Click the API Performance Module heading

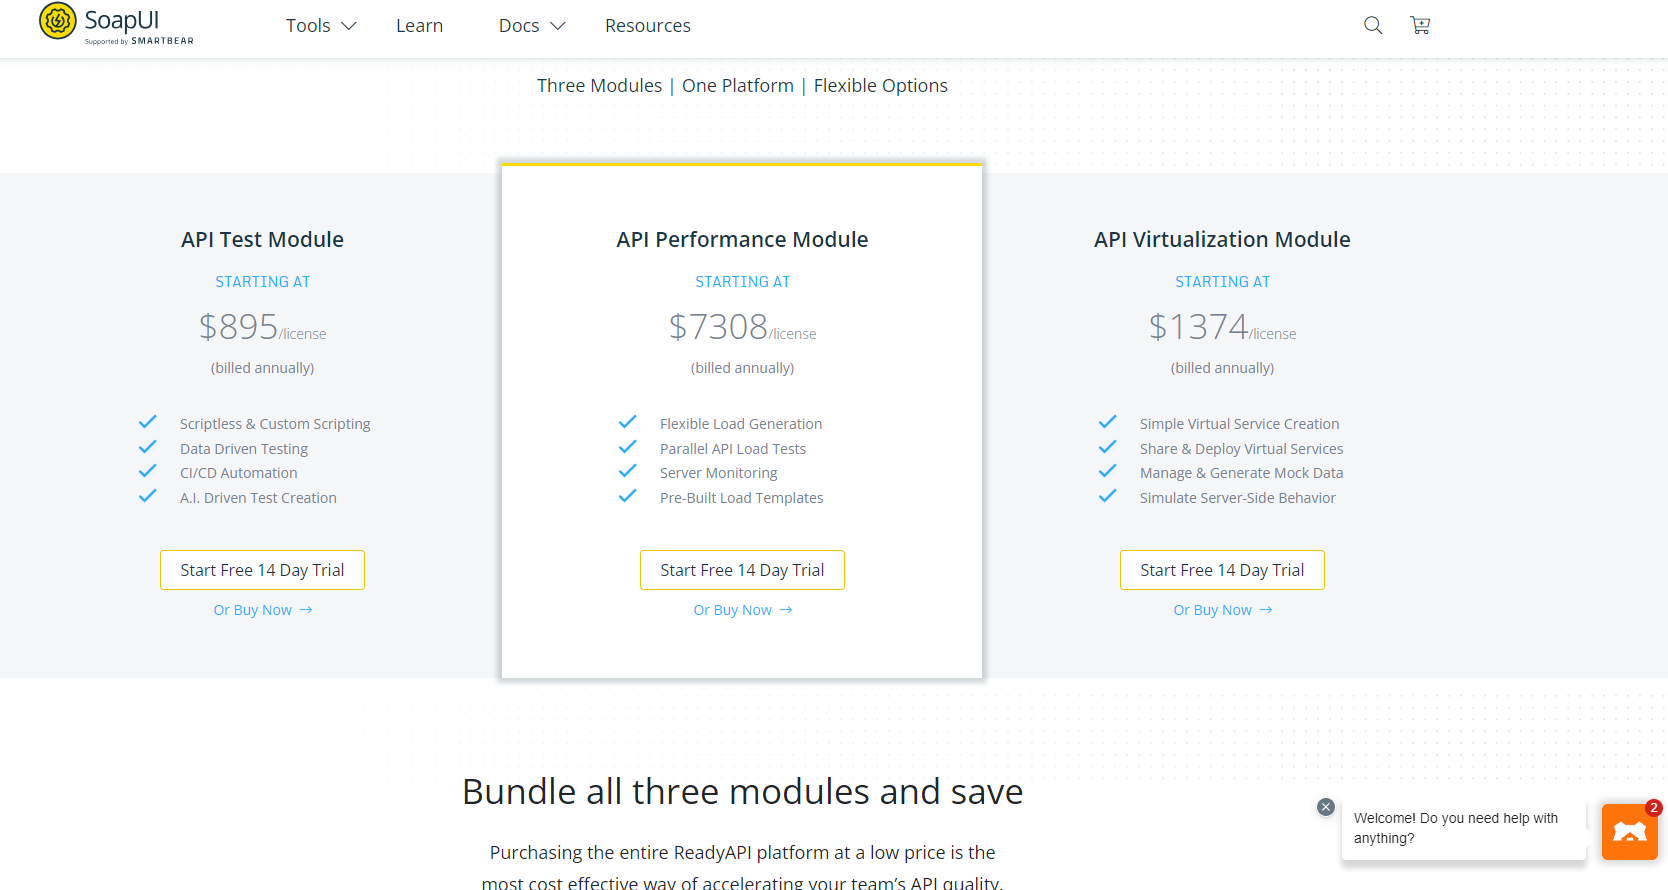(742, 240)
